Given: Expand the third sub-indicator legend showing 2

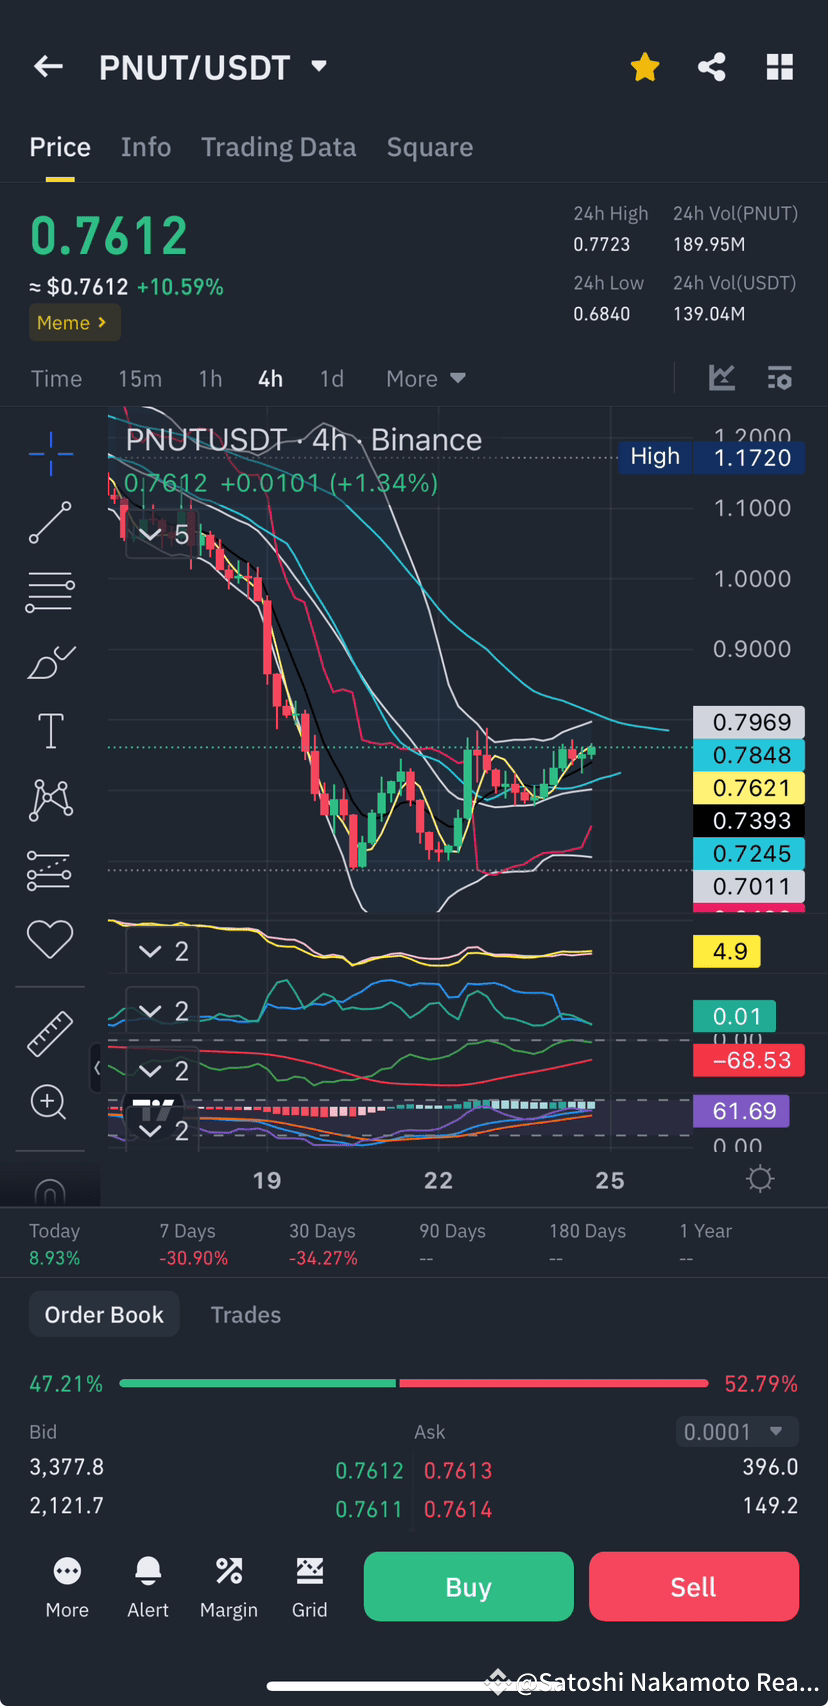Looking at the screenshot, I should click(x=163, y=1071).
